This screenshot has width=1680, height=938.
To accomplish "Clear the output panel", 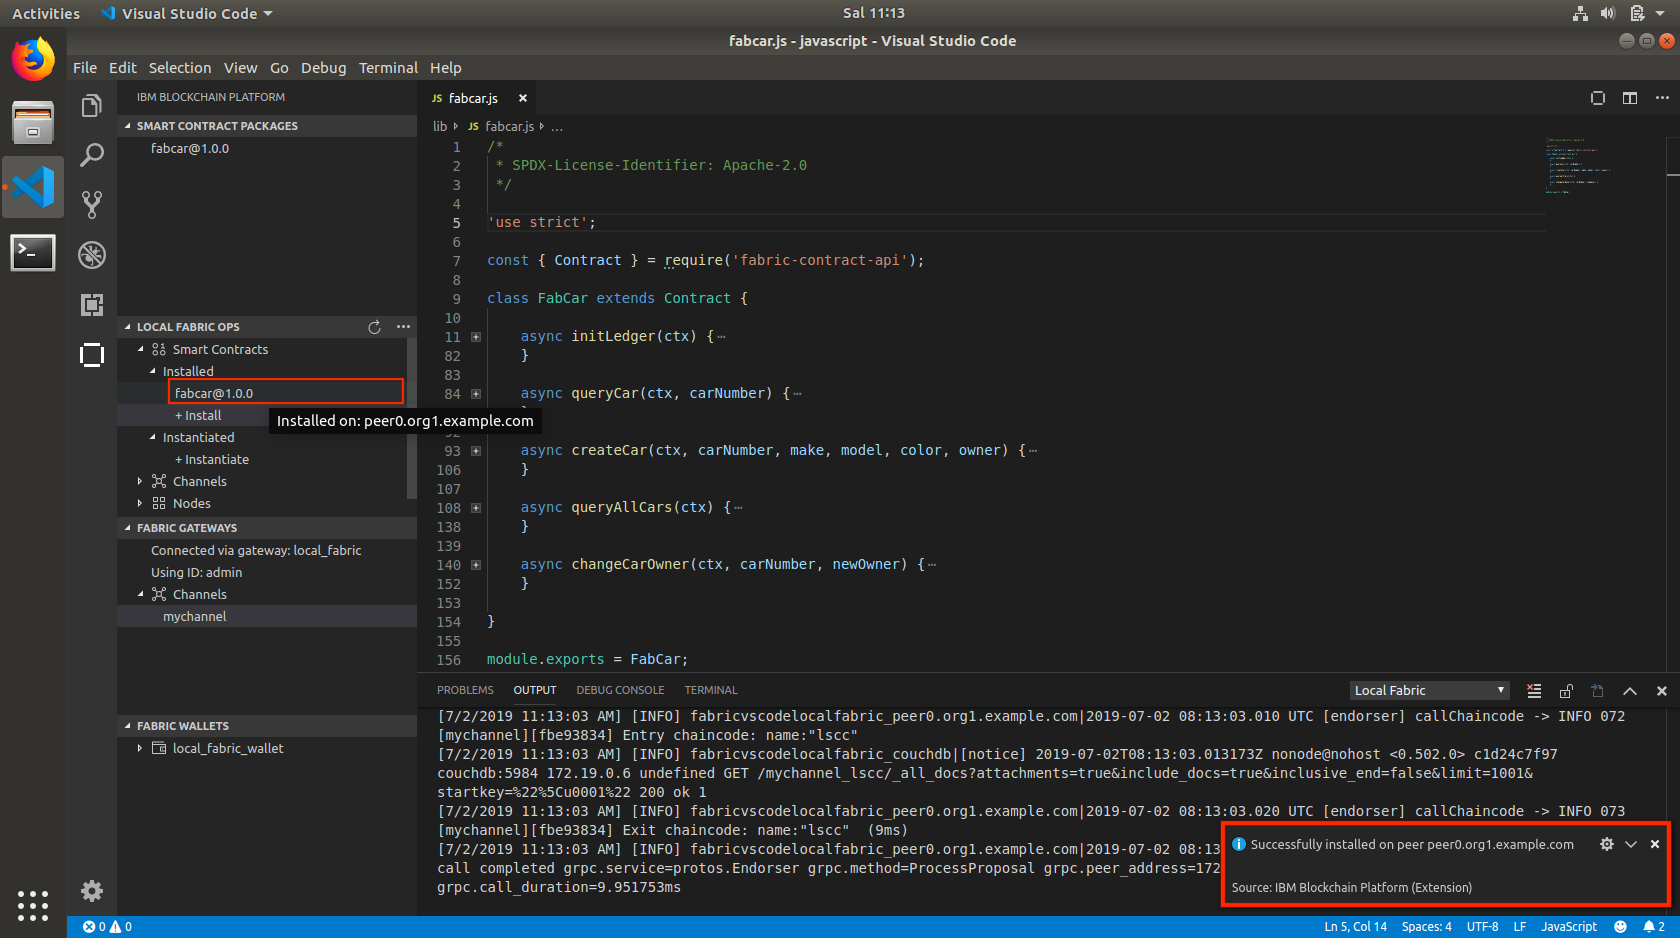I will [1534, 691].
